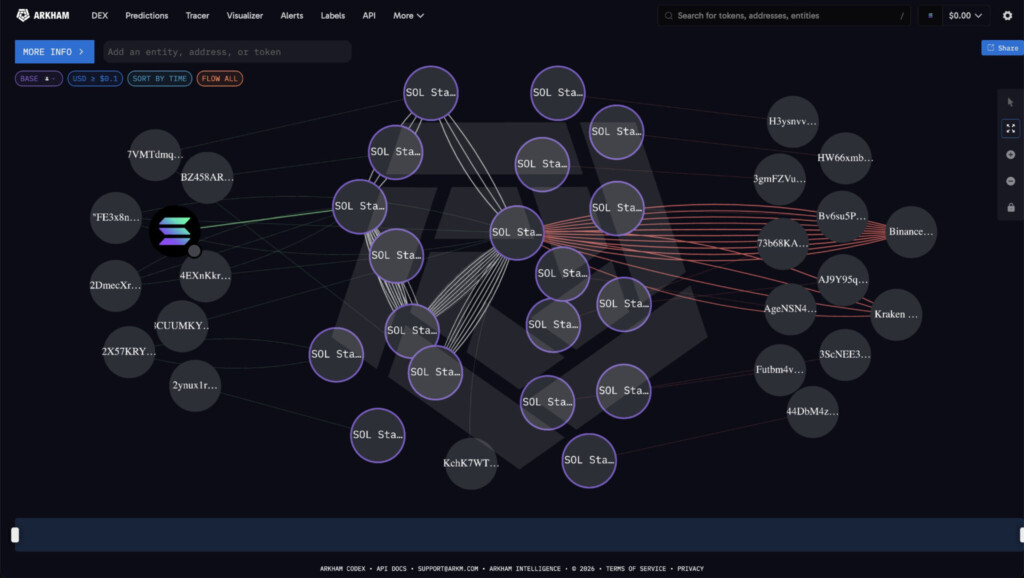
Task: Select the KchK7WT... address node
Action: click(x=471, y=463)
